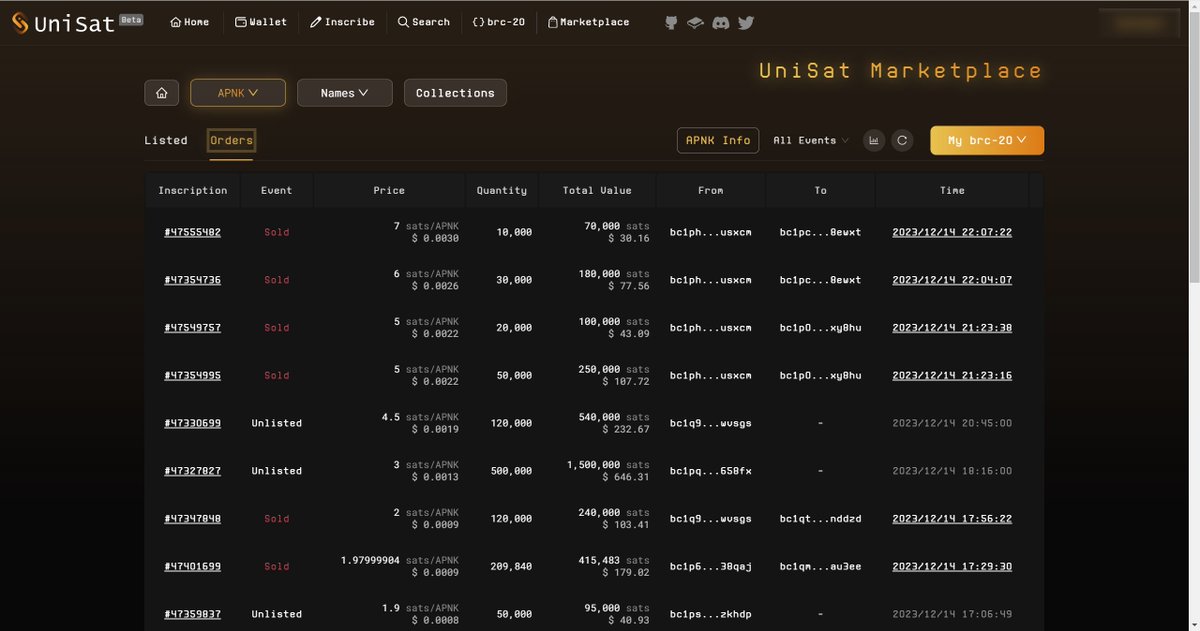Open transaction time 2023/12/14 17:56:22

(952, 519)
